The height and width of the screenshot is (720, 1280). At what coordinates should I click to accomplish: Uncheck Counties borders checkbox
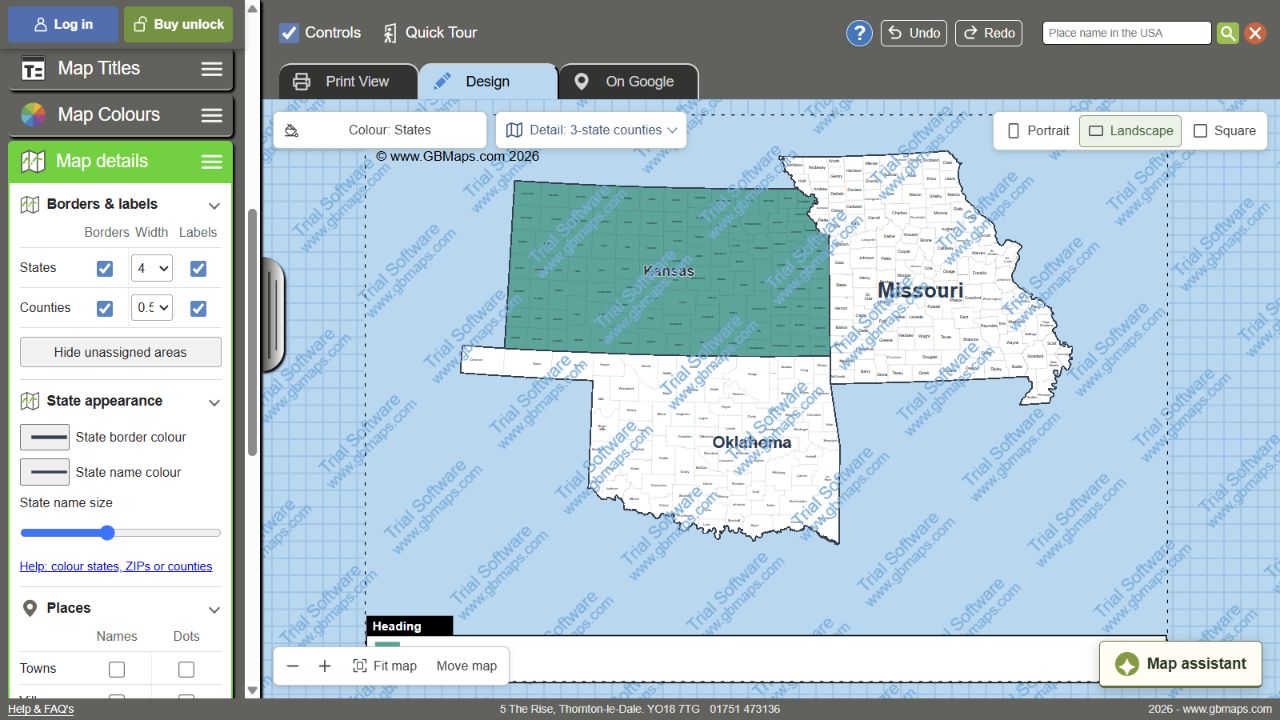(x=105, y=308)
